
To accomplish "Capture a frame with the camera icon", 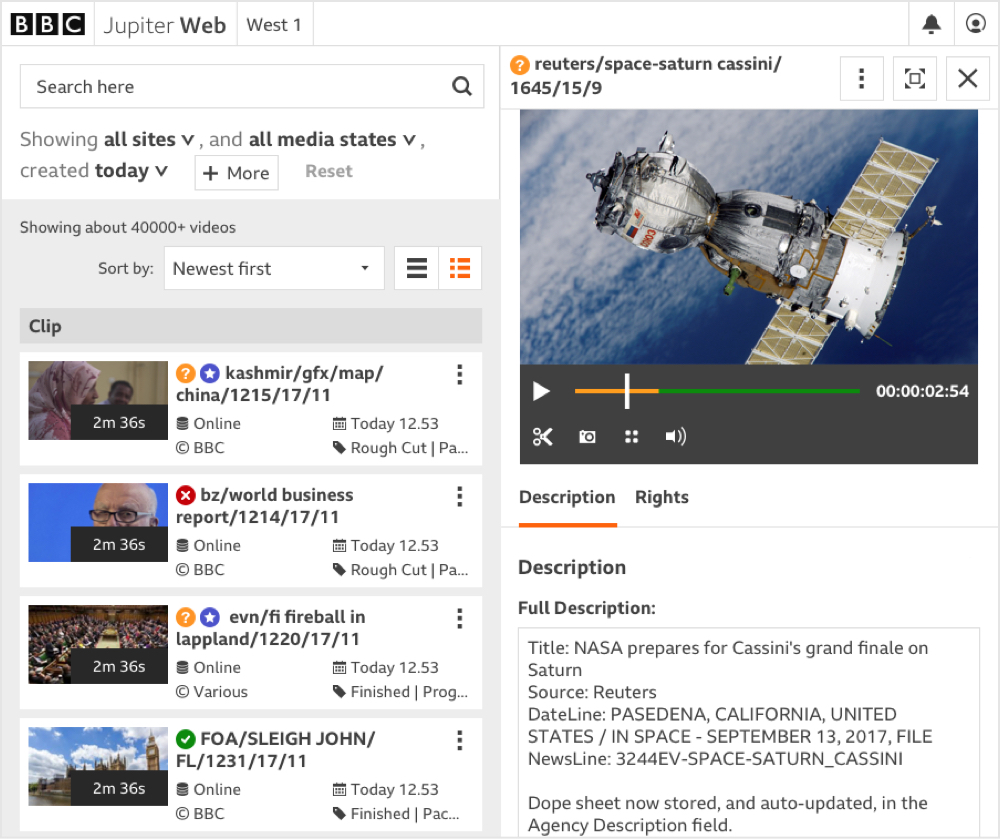I will point(587,436).
